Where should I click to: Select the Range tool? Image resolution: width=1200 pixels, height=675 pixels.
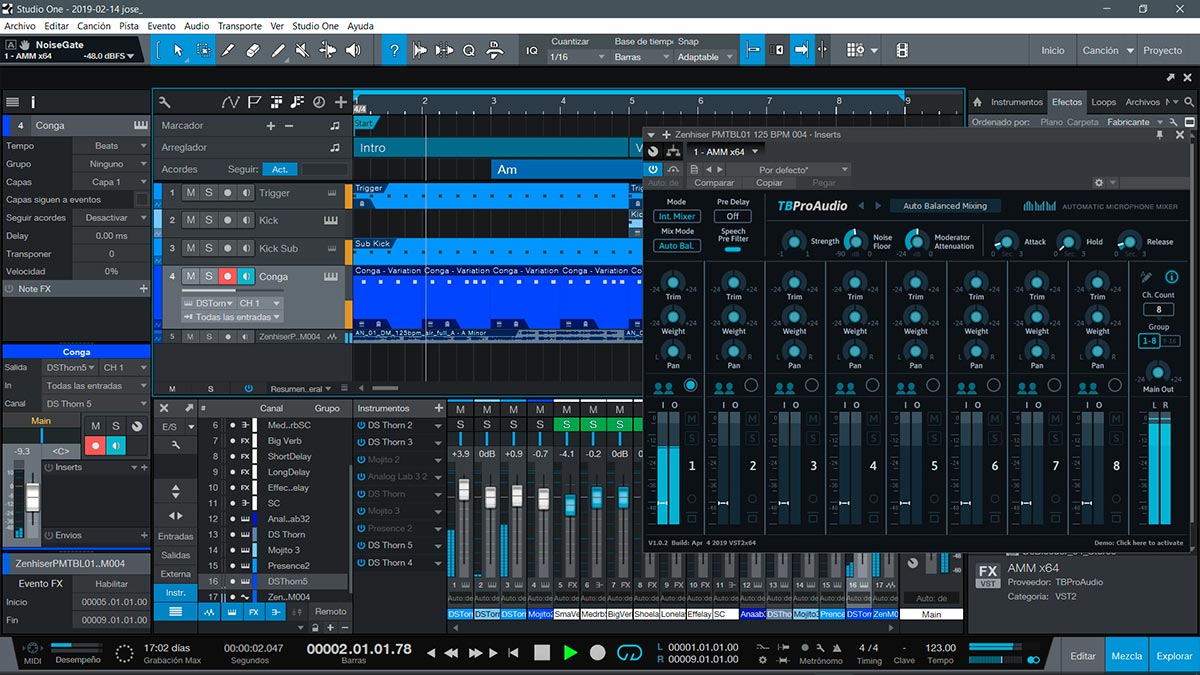pyautogui.click(x=203, y=50)
